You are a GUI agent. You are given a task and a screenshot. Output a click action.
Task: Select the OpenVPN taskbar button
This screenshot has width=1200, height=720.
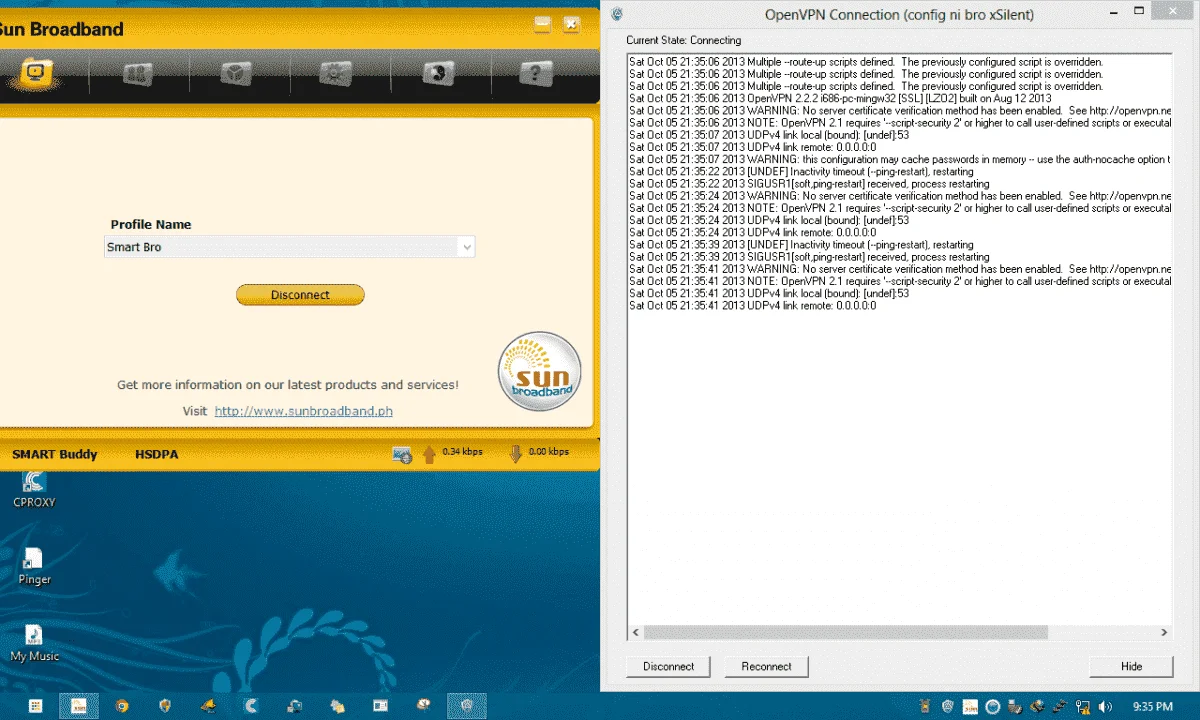(x=467, y=706)
